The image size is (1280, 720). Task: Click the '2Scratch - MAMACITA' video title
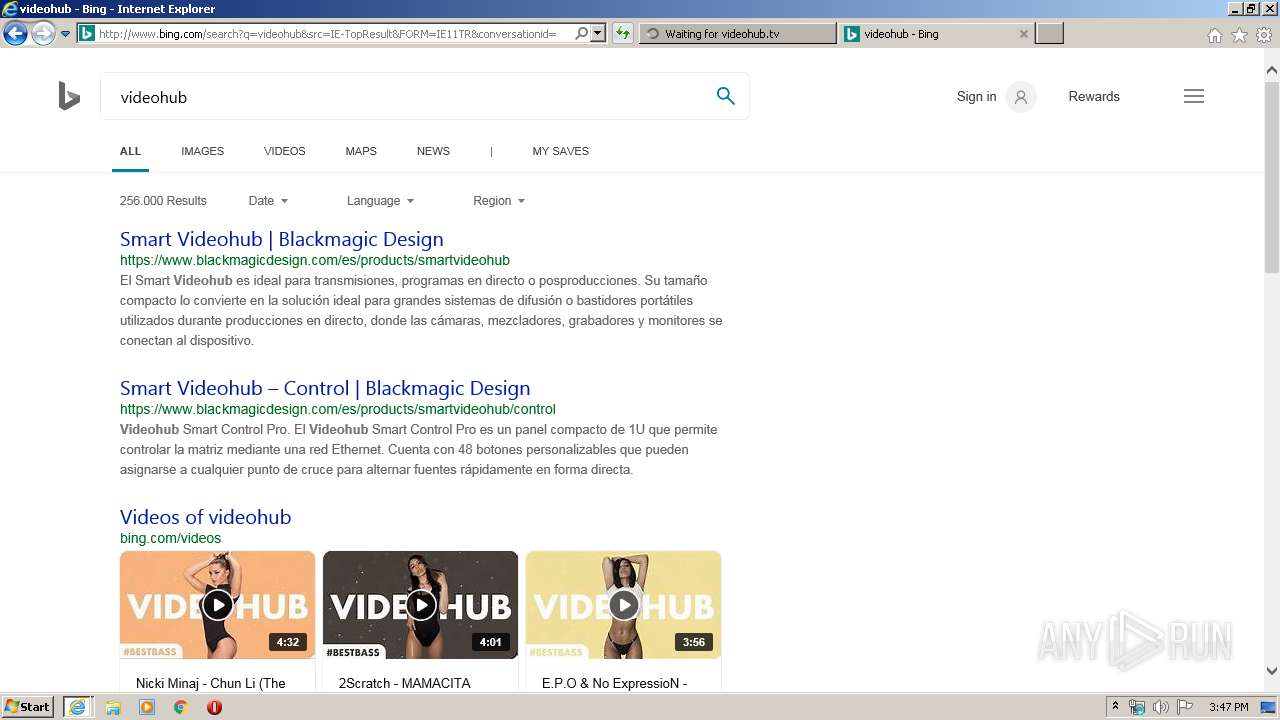[x=404, y=684]
